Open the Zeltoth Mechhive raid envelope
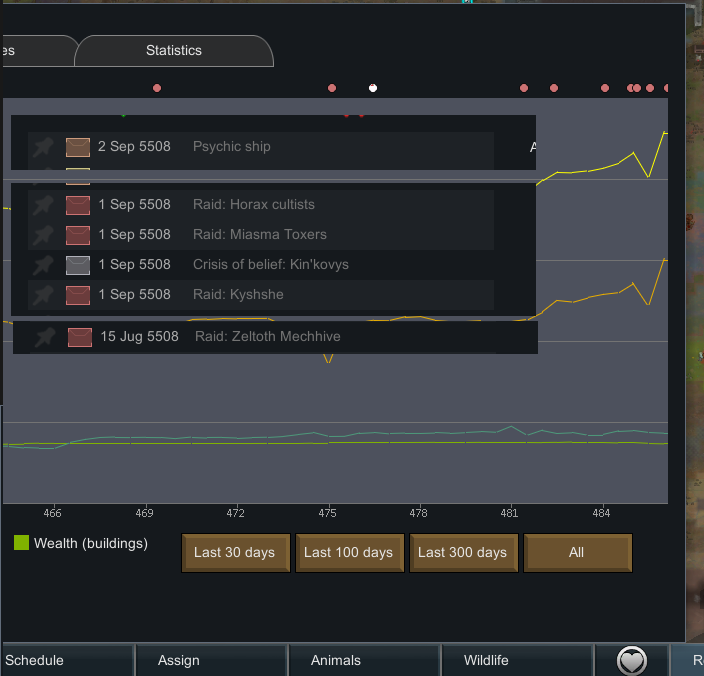 [x=79, y=338]
